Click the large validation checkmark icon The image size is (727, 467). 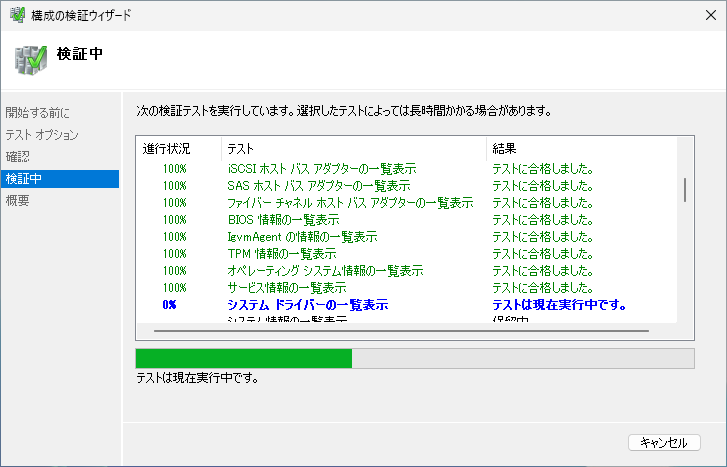pyautogui.click(x=31, y=60)
